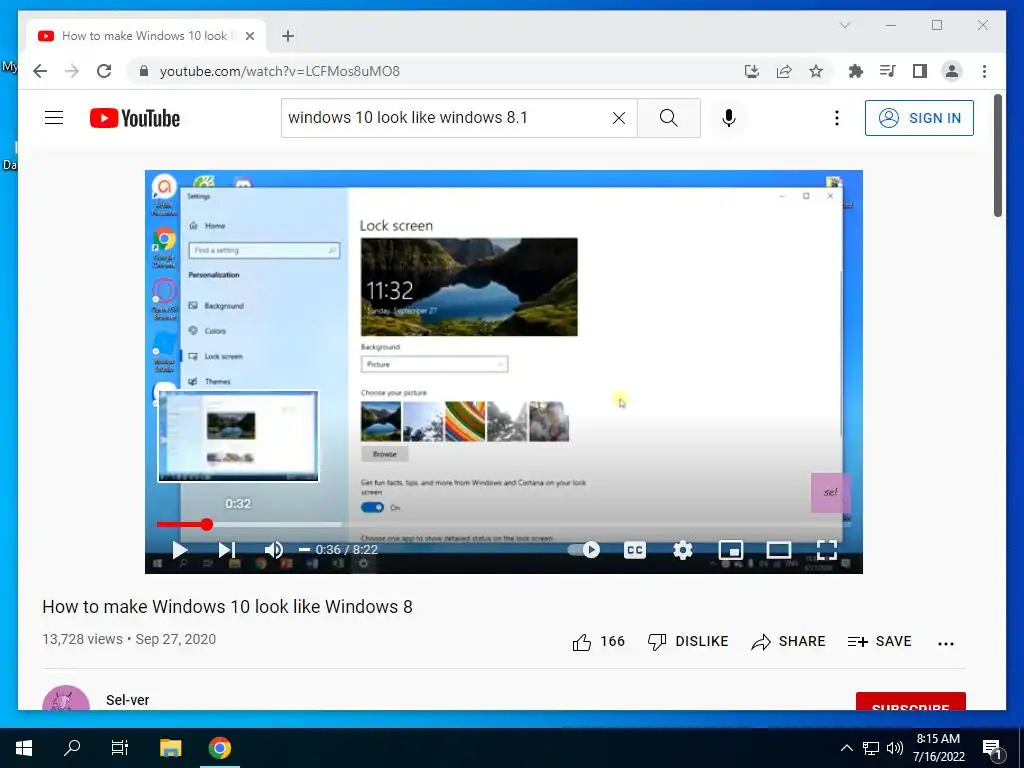
Task: Play the video
Action: tap(180, 550)
